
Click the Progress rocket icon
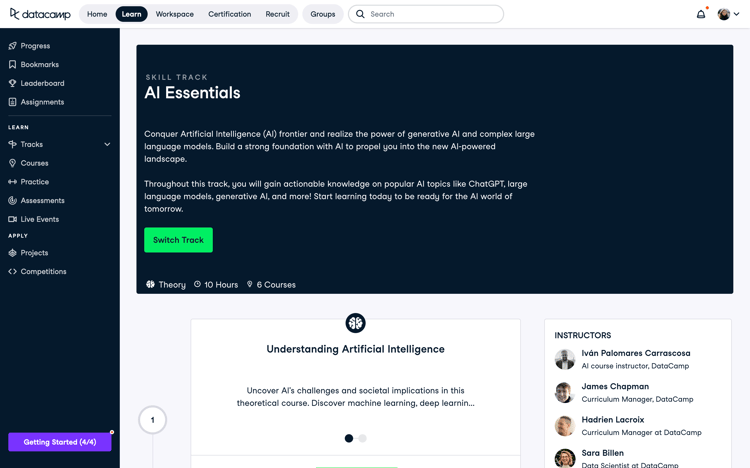click(12, 46)
